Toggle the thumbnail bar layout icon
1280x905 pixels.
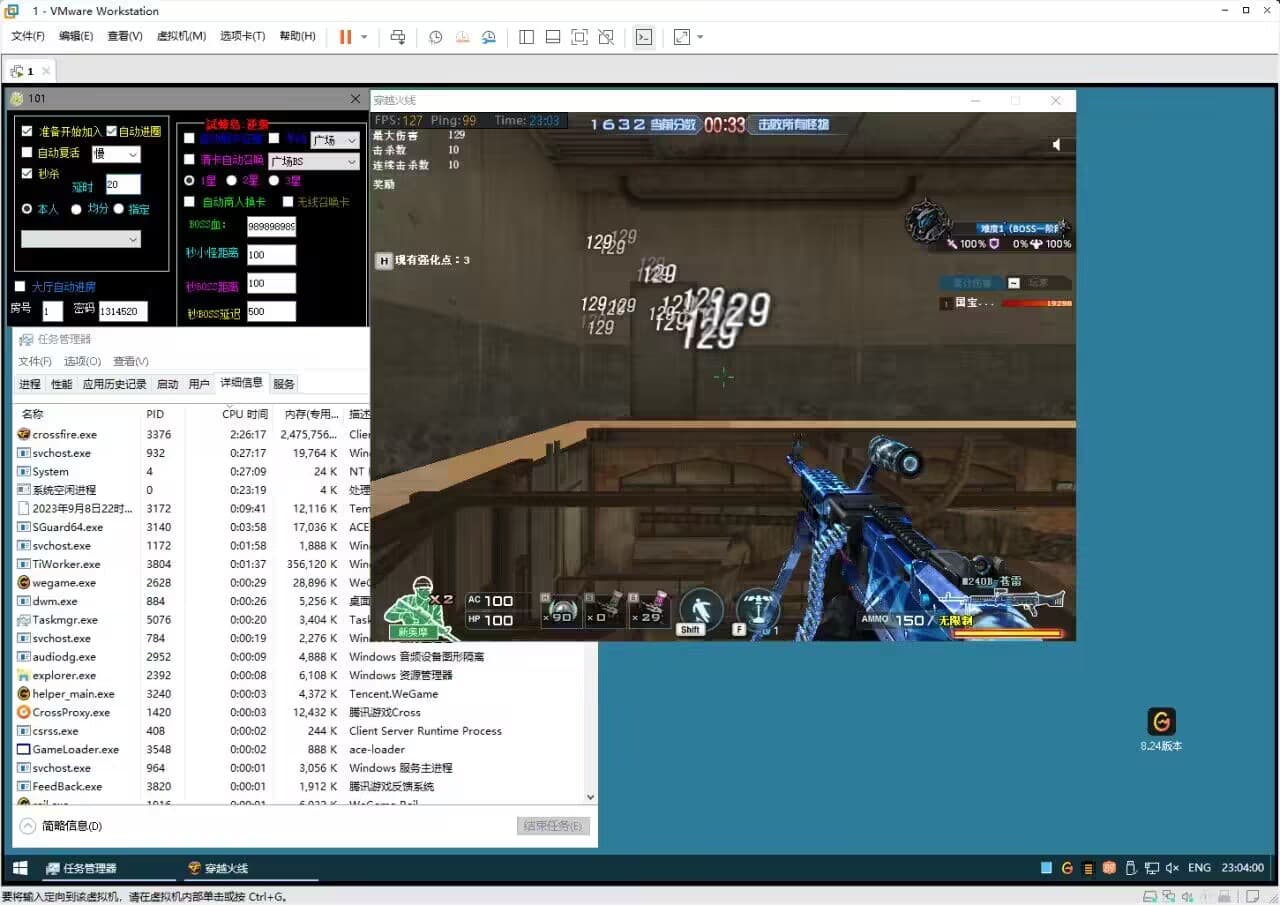tap(553, 37)
